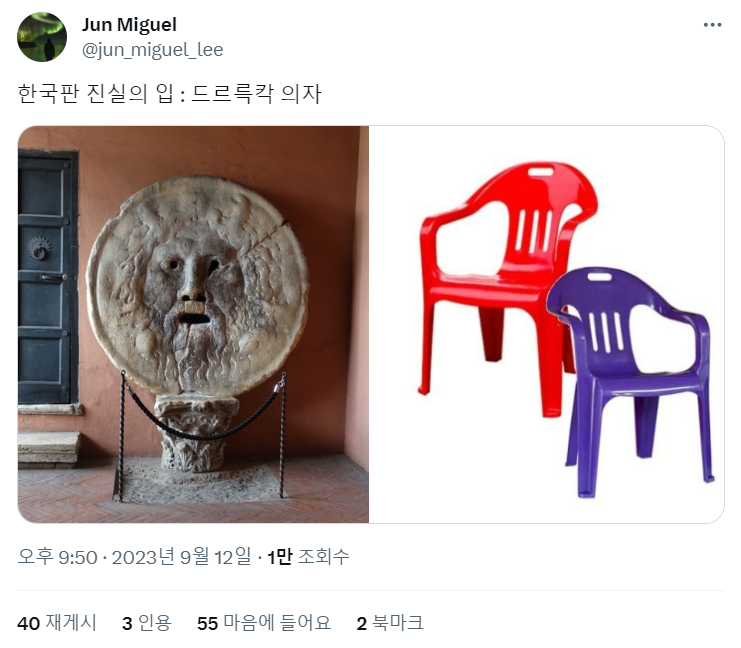Open the 2 북마크 bookmarks count

[390, 623]
